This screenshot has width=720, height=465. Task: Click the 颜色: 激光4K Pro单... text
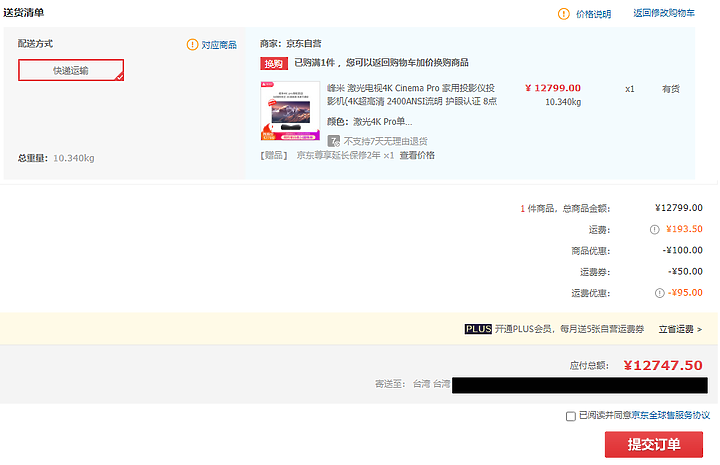pos(369,122)
